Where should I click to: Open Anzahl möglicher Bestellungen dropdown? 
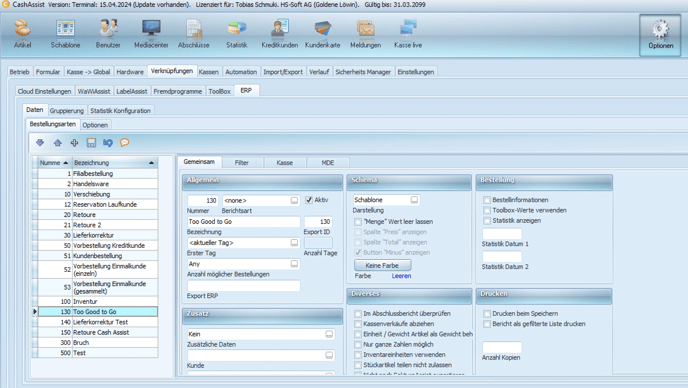pyautogui.click(x=294, y=264)
